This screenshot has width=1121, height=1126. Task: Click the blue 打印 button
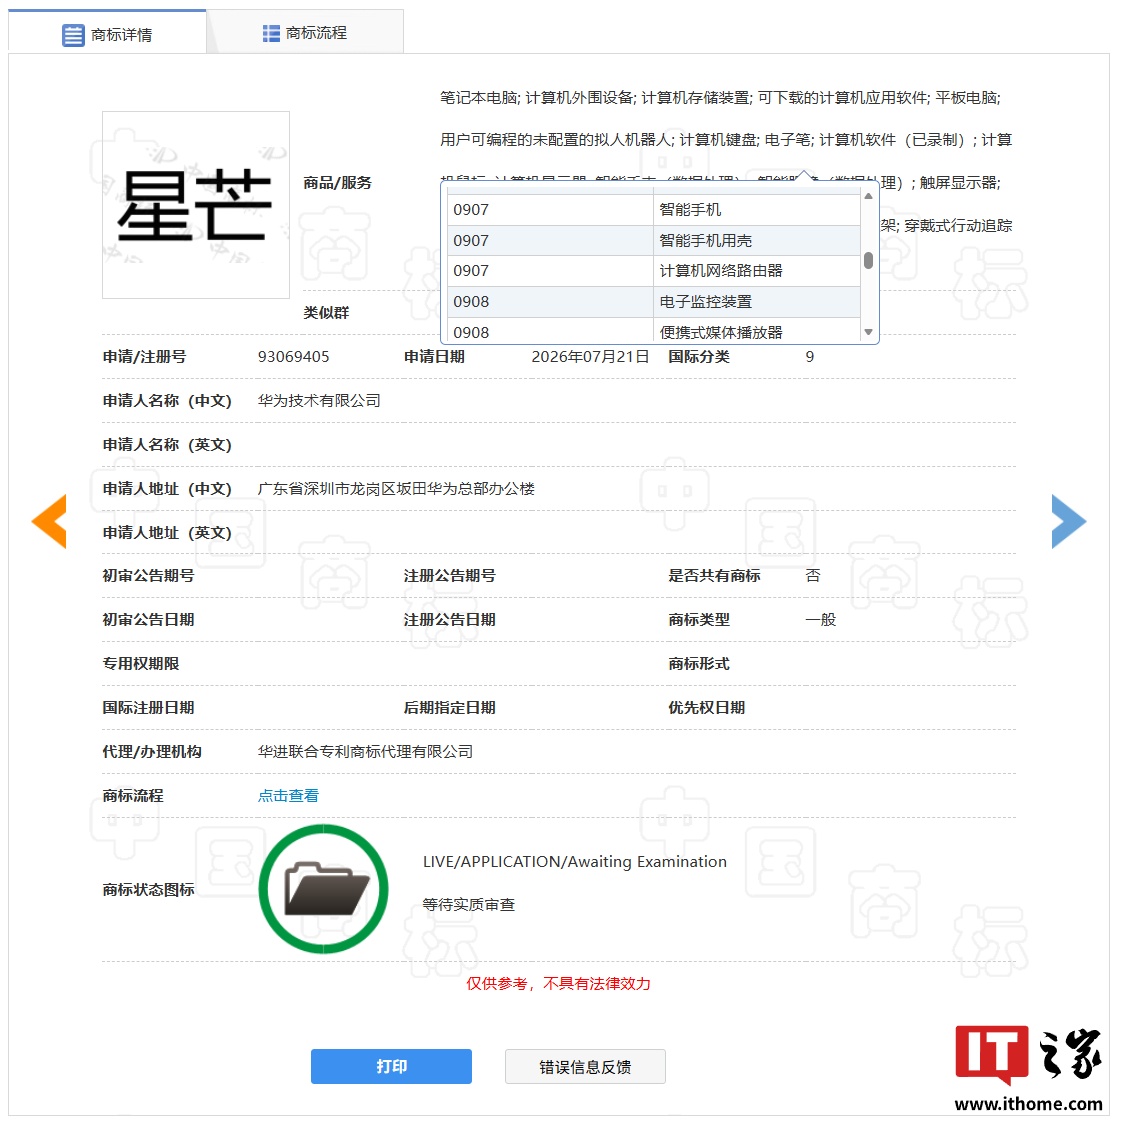391,1066
